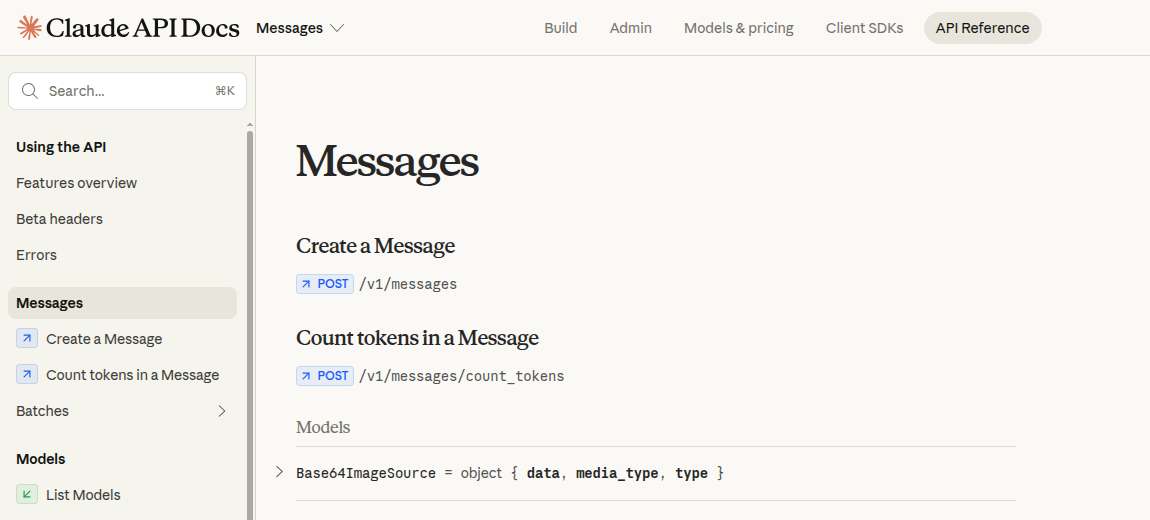Click the POST badge for /v1/messages

[x=325, y=284]
